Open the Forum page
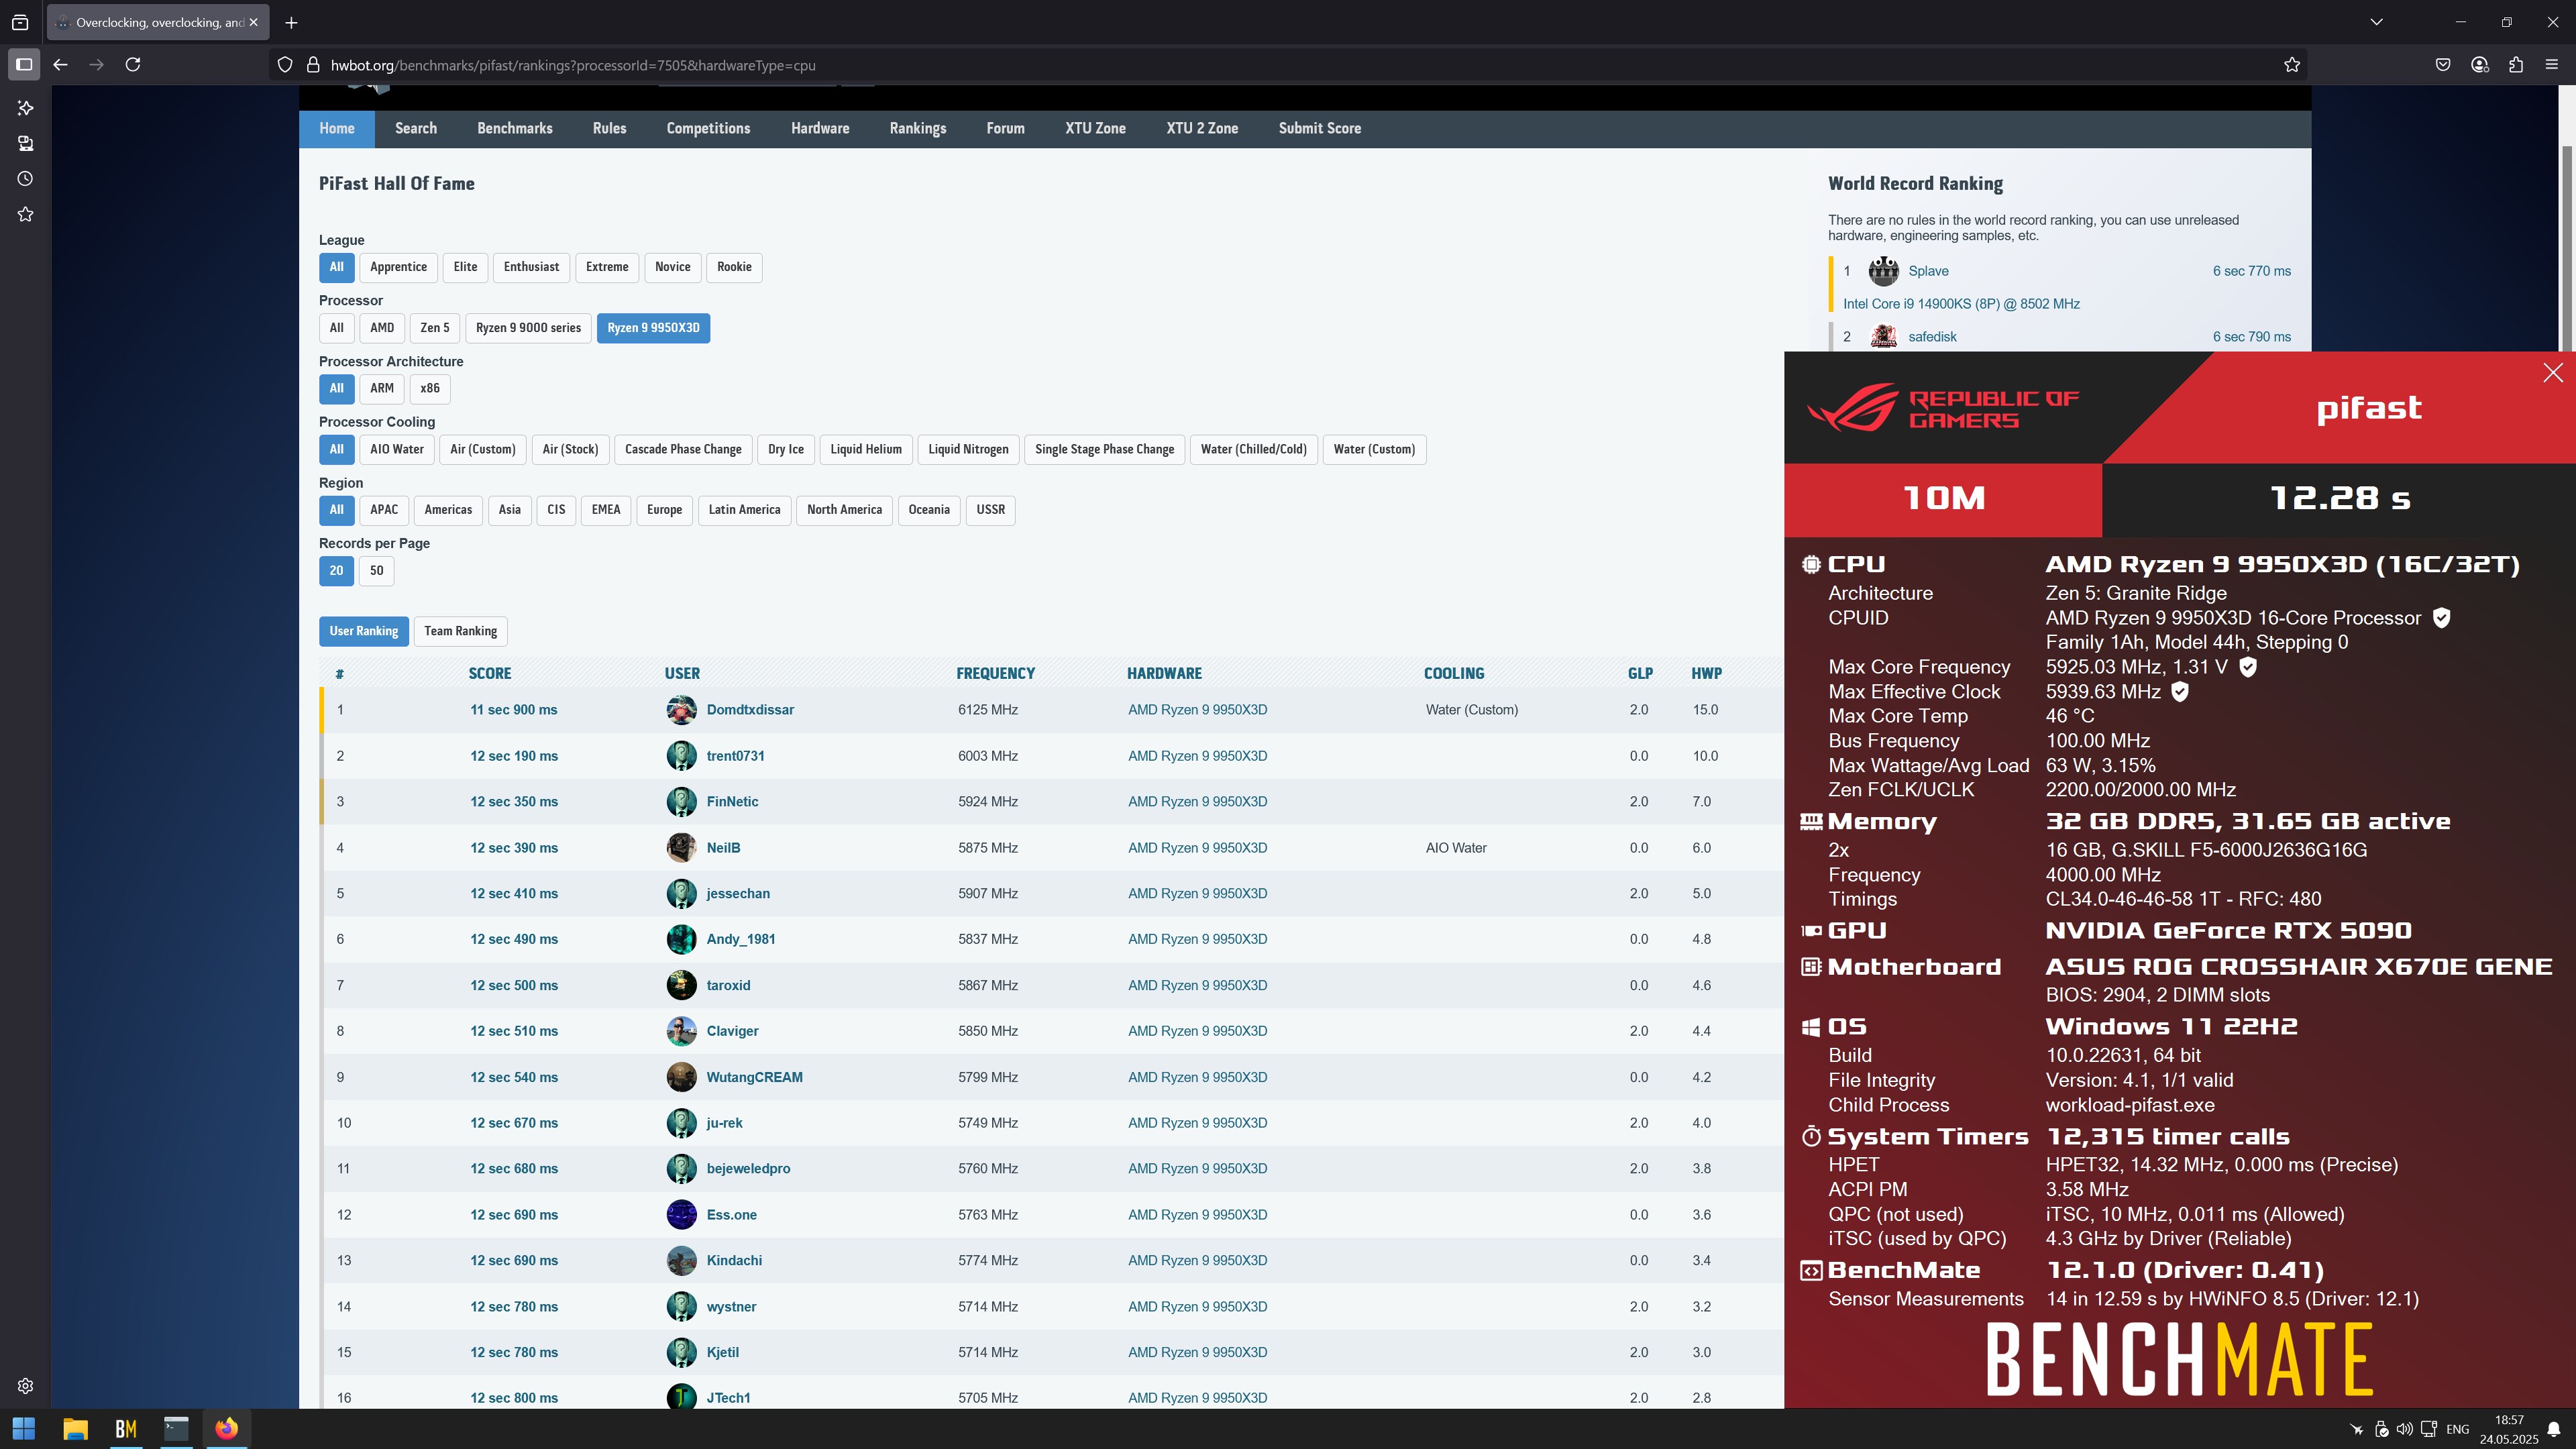 [1005, 129]
